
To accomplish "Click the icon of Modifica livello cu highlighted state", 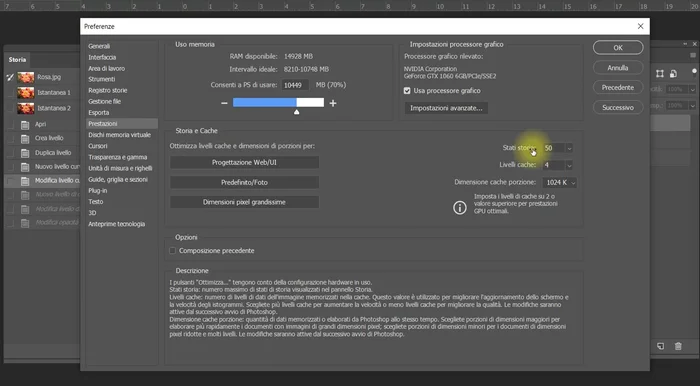I will (25, 181).
